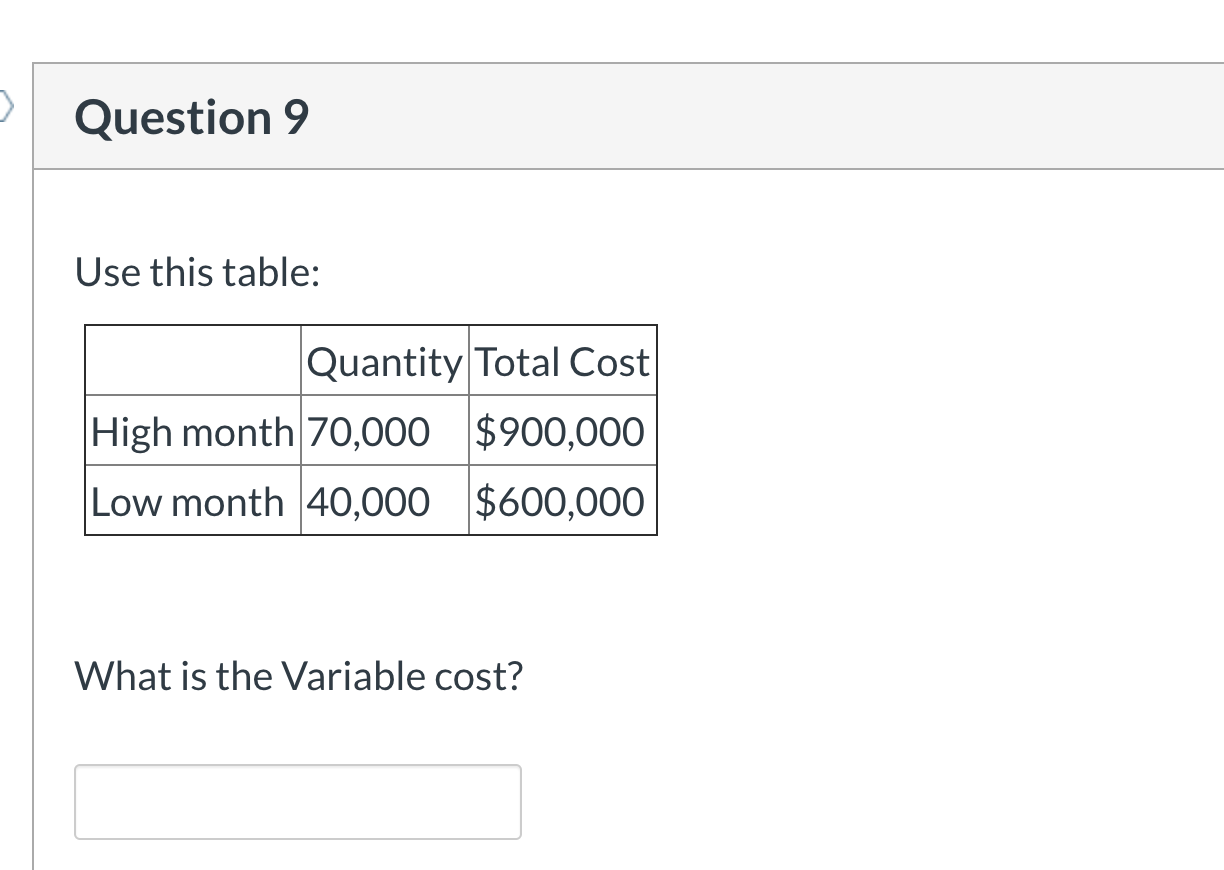The width and height of the screenshot is (1224, 870).
Task: Click the Quantity column header cell
Action: tap(384, 362)
